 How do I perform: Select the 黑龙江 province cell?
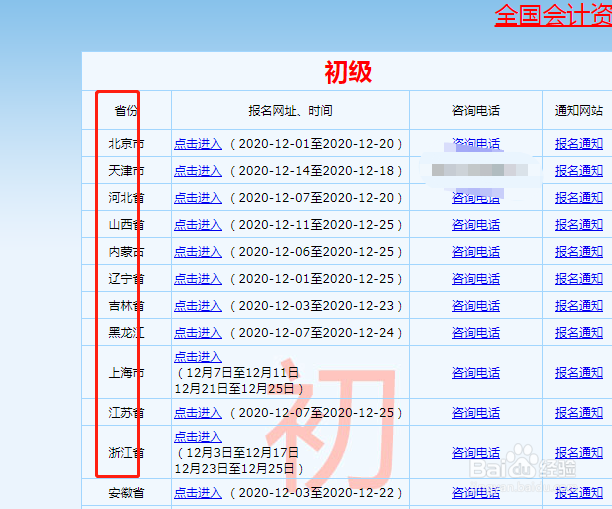(x=126, y=333)
